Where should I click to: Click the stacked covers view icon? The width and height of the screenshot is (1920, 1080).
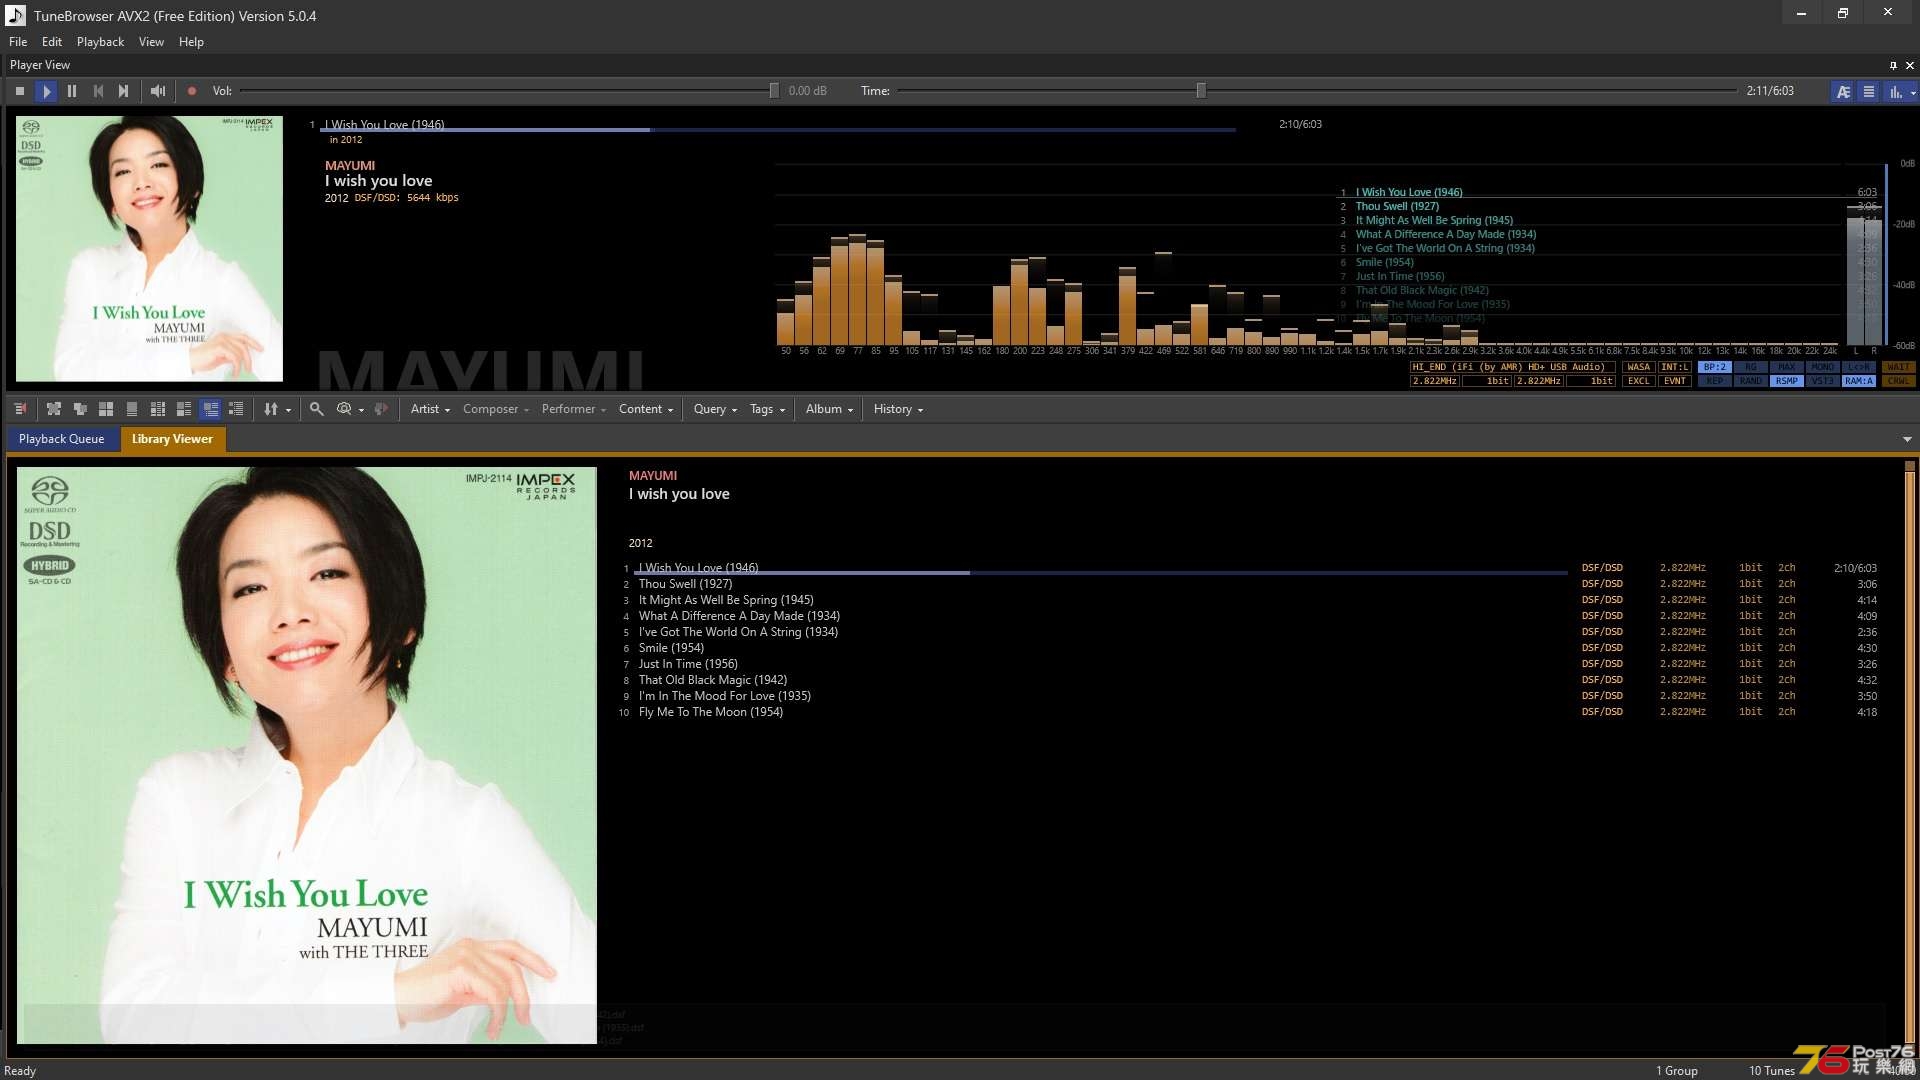tap(80, 409)
